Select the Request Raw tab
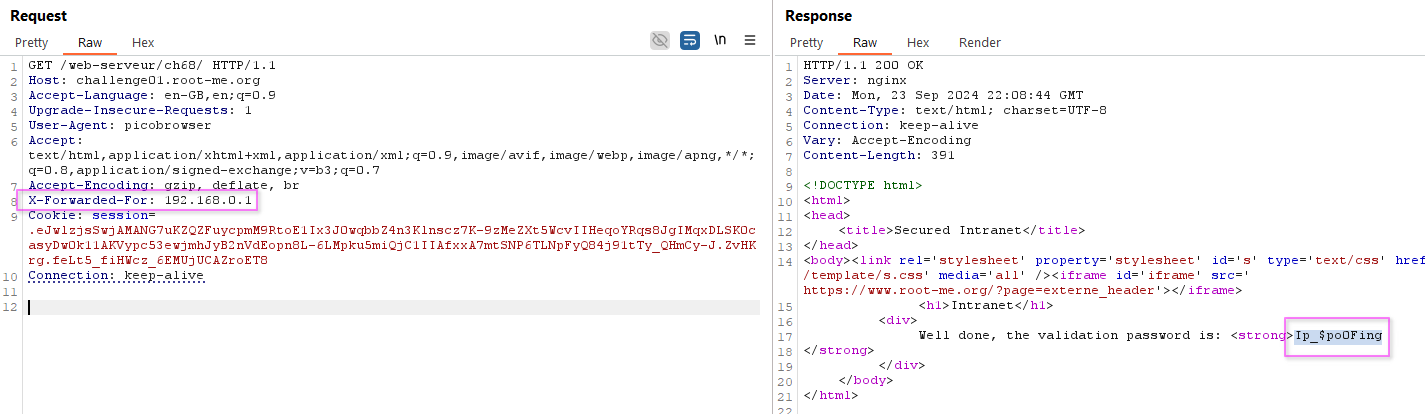Image resolution: width=1425 pixels, height=414 pixels. pos(90,42)
